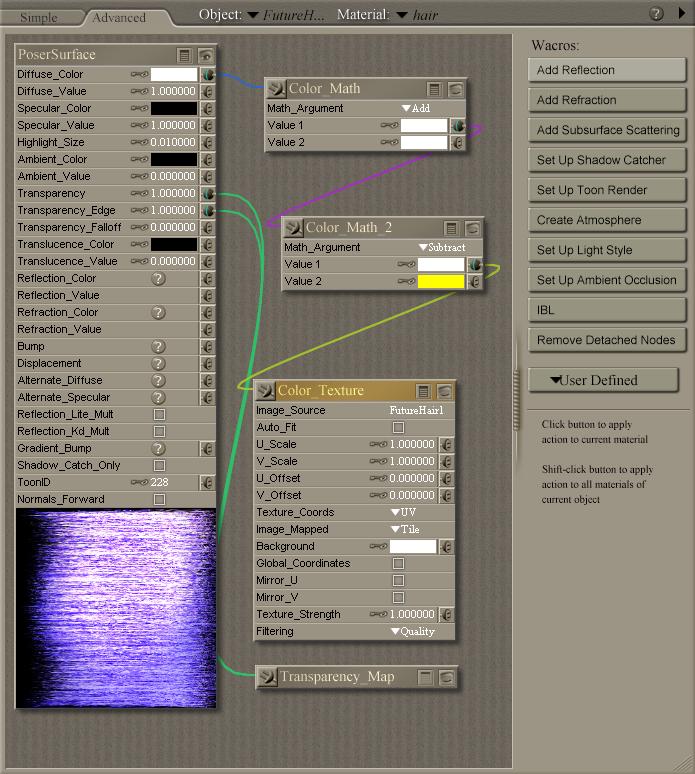Collapse Color_Math node parameters icon
The height and width of the screenshot is (774, 695).
coord(434,89)
